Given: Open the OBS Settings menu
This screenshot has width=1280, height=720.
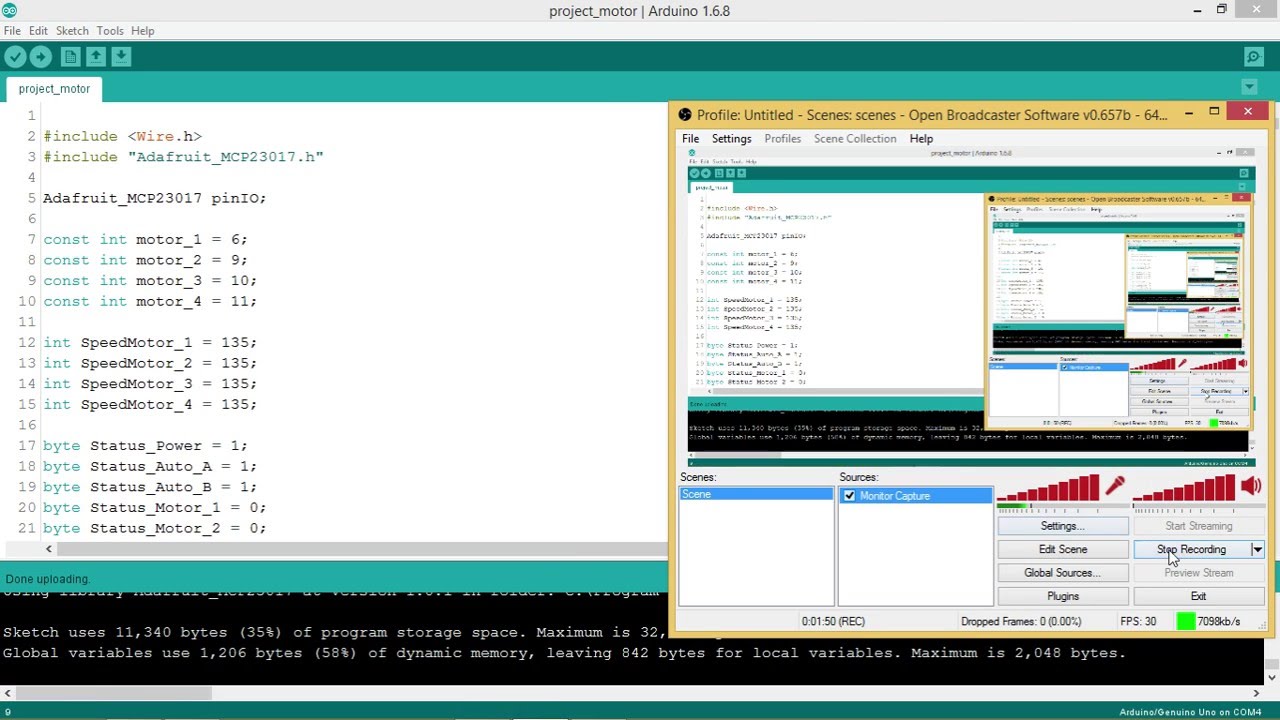Looking at the screenshot, I should click(731, 139).
